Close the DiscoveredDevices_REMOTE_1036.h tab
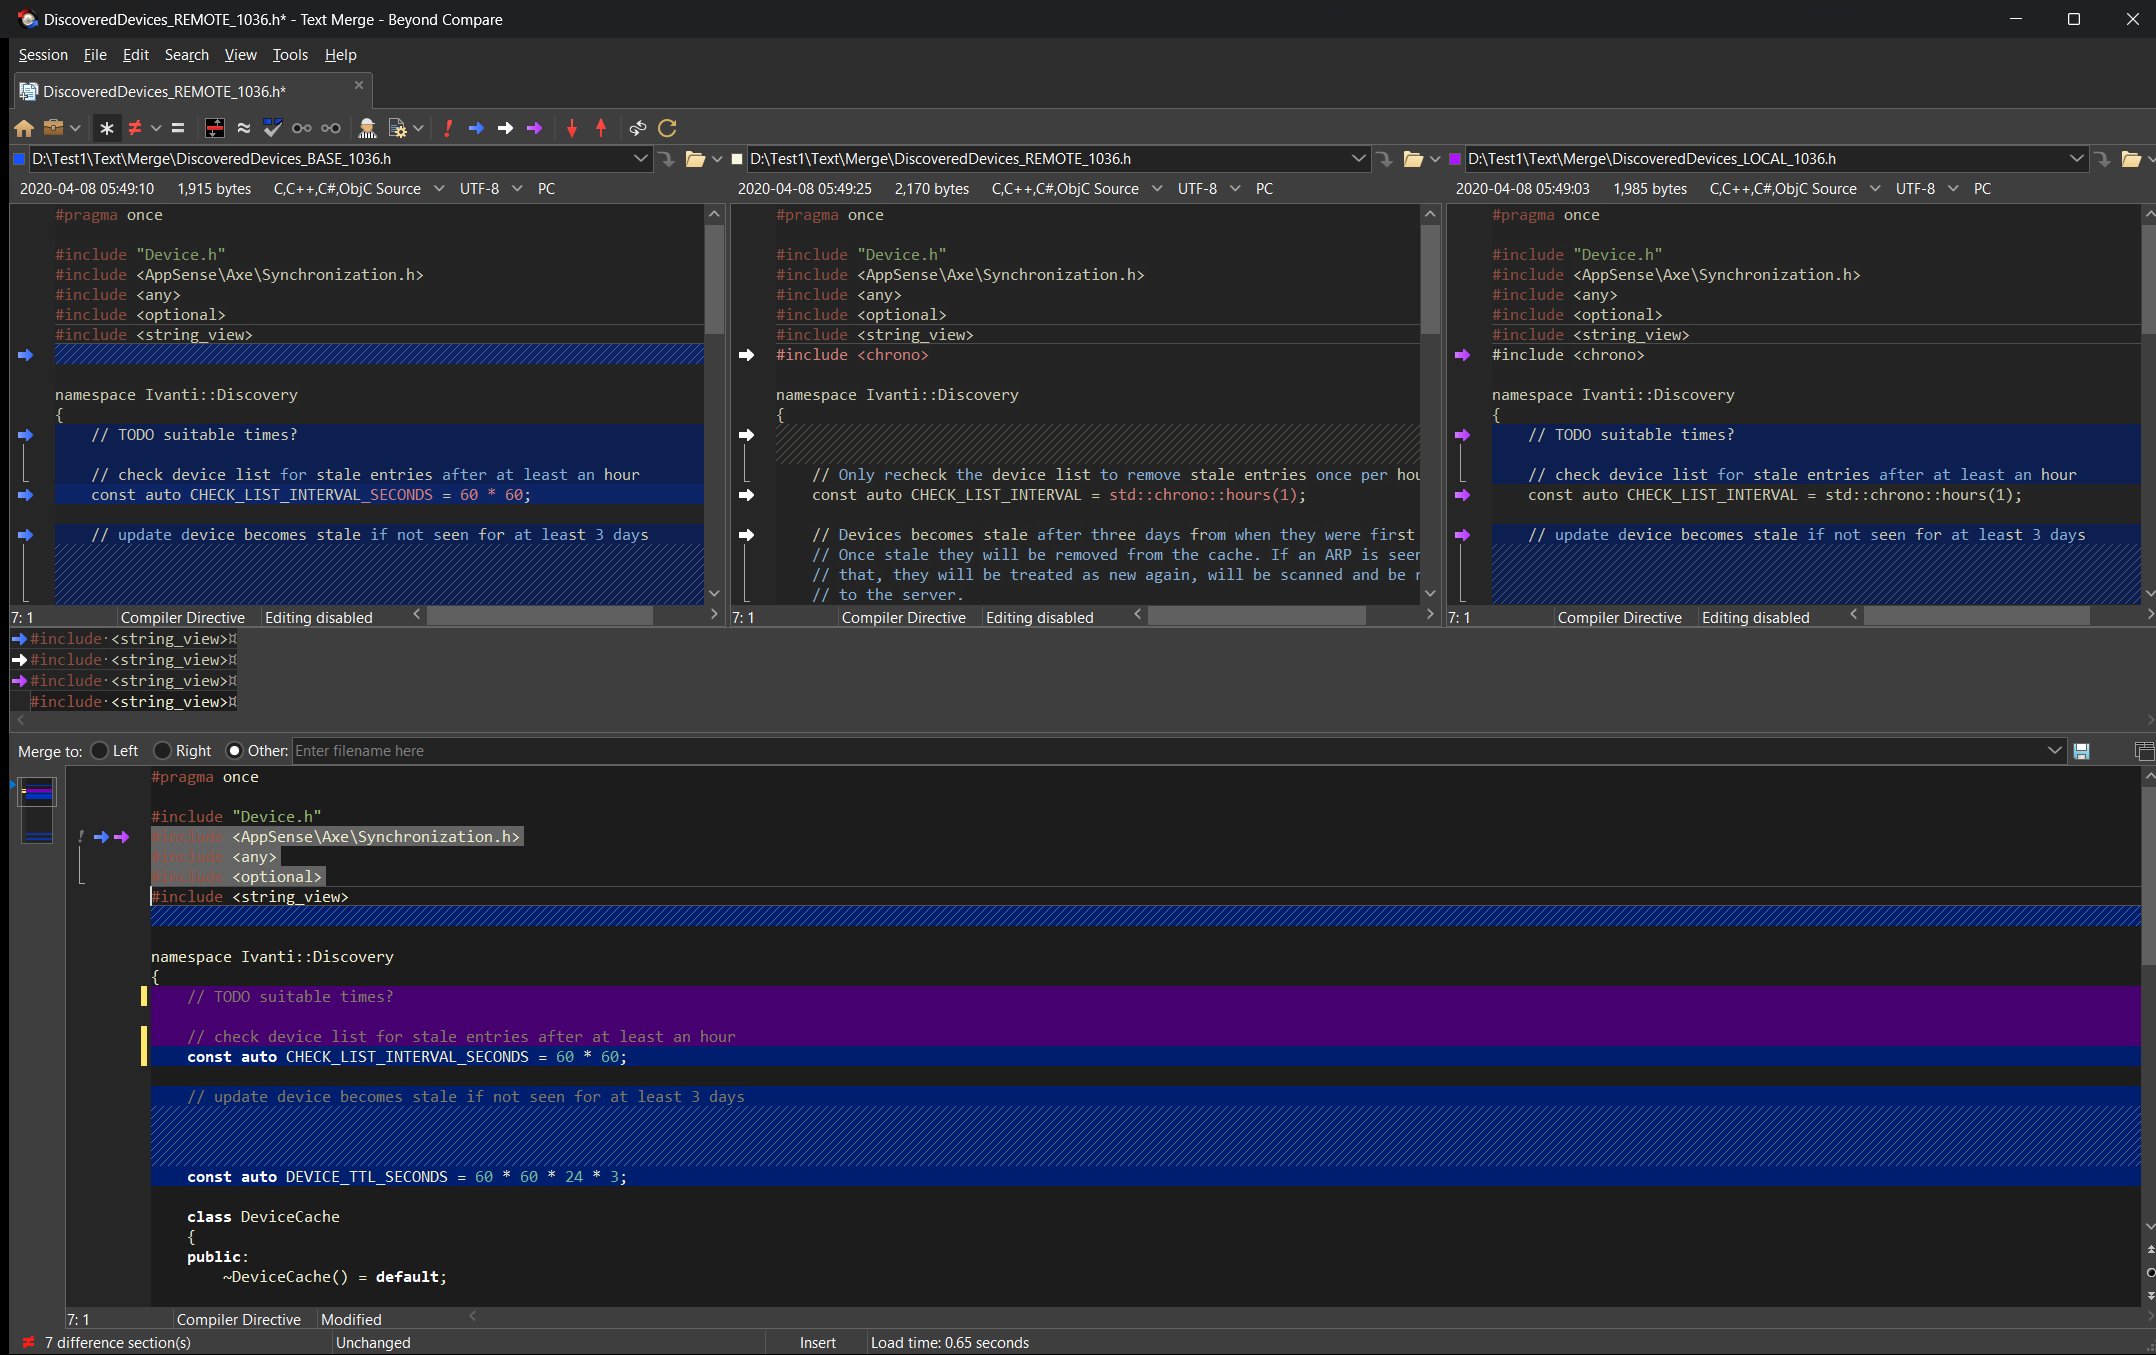 click(x=359, y=86)
